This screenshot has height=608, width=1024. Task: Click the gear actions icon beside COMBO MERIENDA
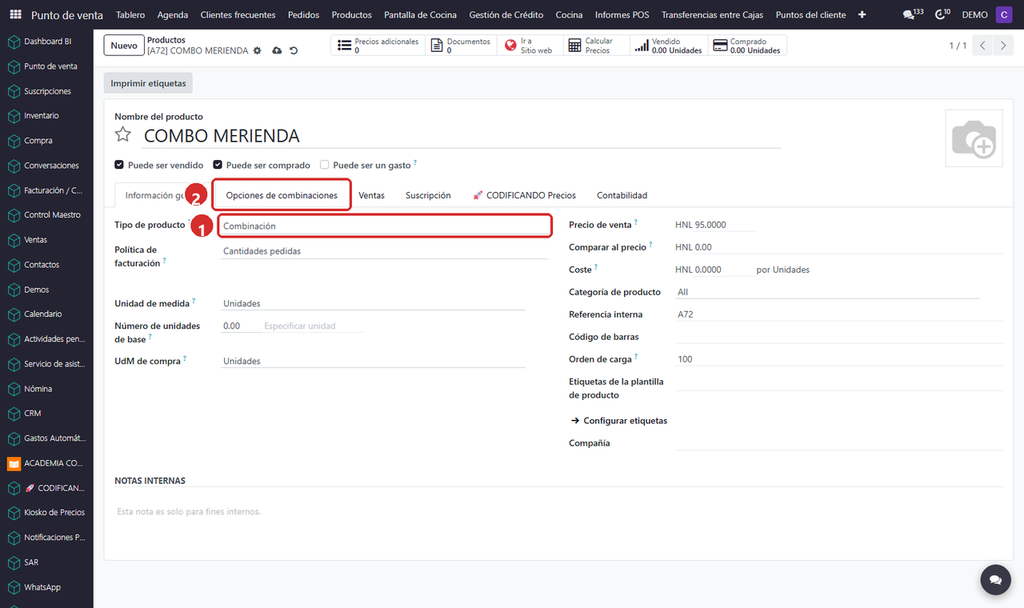point(257,50)
